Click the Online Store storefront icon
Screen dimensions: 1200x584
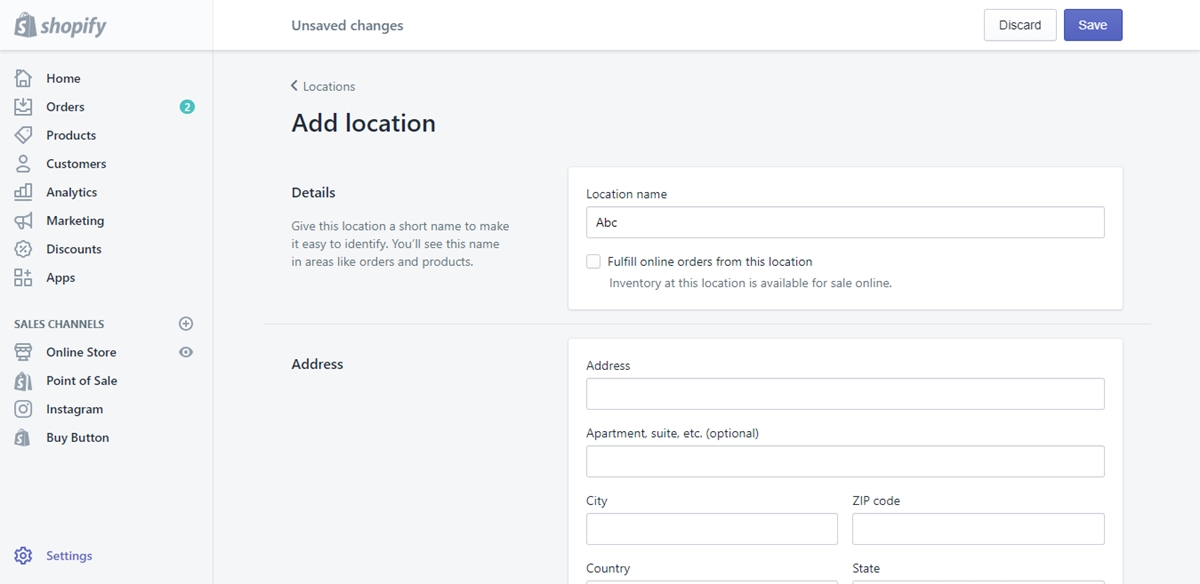[24, 352]
